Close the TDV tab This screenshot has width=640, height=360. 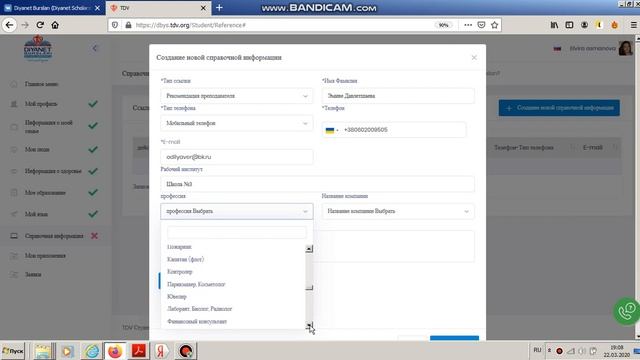(x=203, y=8)
